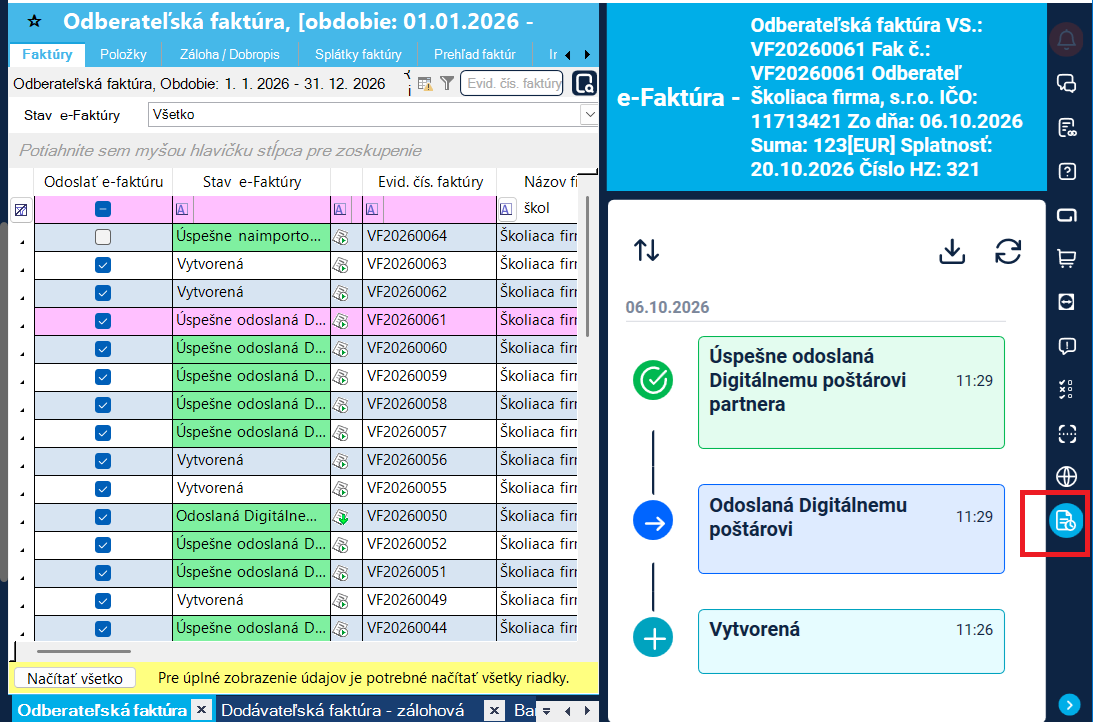This screenshot has width=1093, height=722.
Task: Open filter condition for Evid. čís. faktúry column
Action: click(372, 209)
